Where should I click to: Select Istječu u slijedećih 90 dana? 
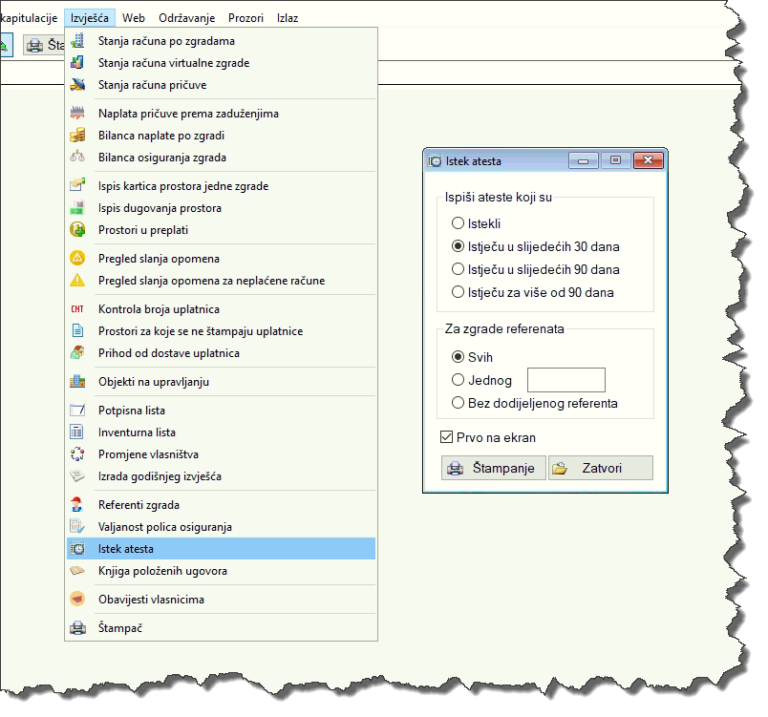[457, 269]
